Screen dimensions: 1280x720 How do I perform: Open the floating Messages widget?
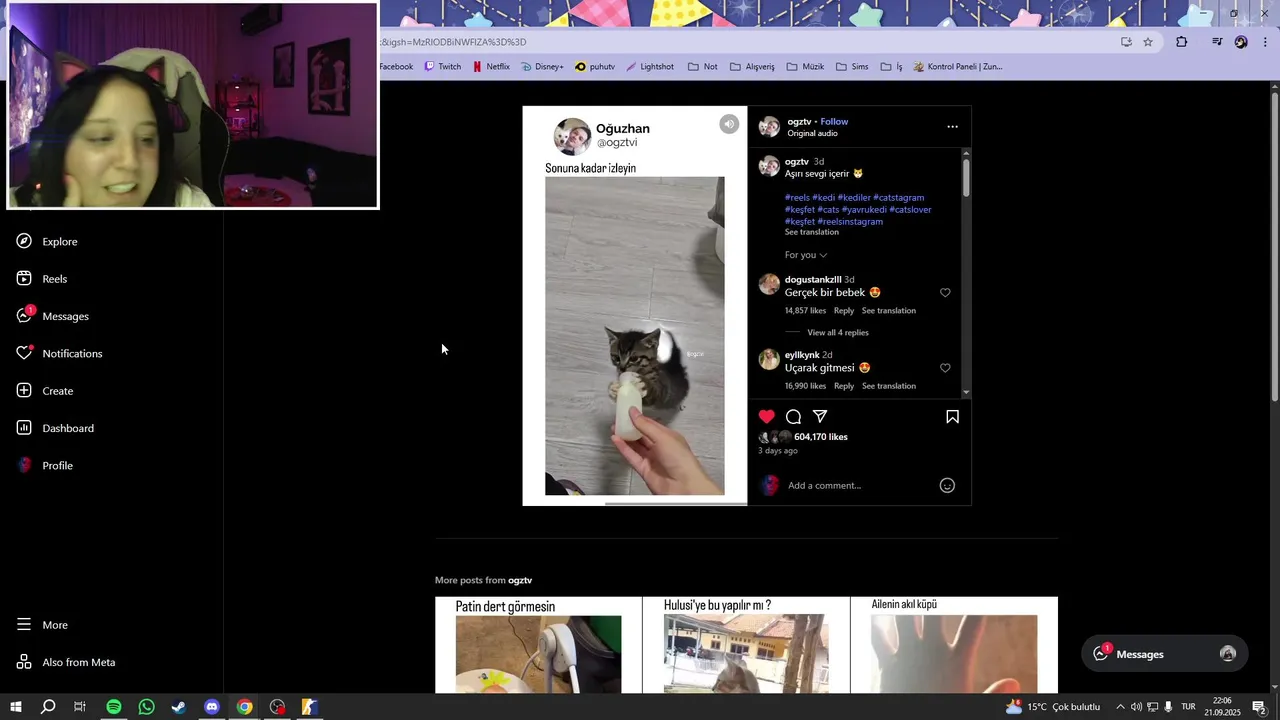tap(1165, 654)
